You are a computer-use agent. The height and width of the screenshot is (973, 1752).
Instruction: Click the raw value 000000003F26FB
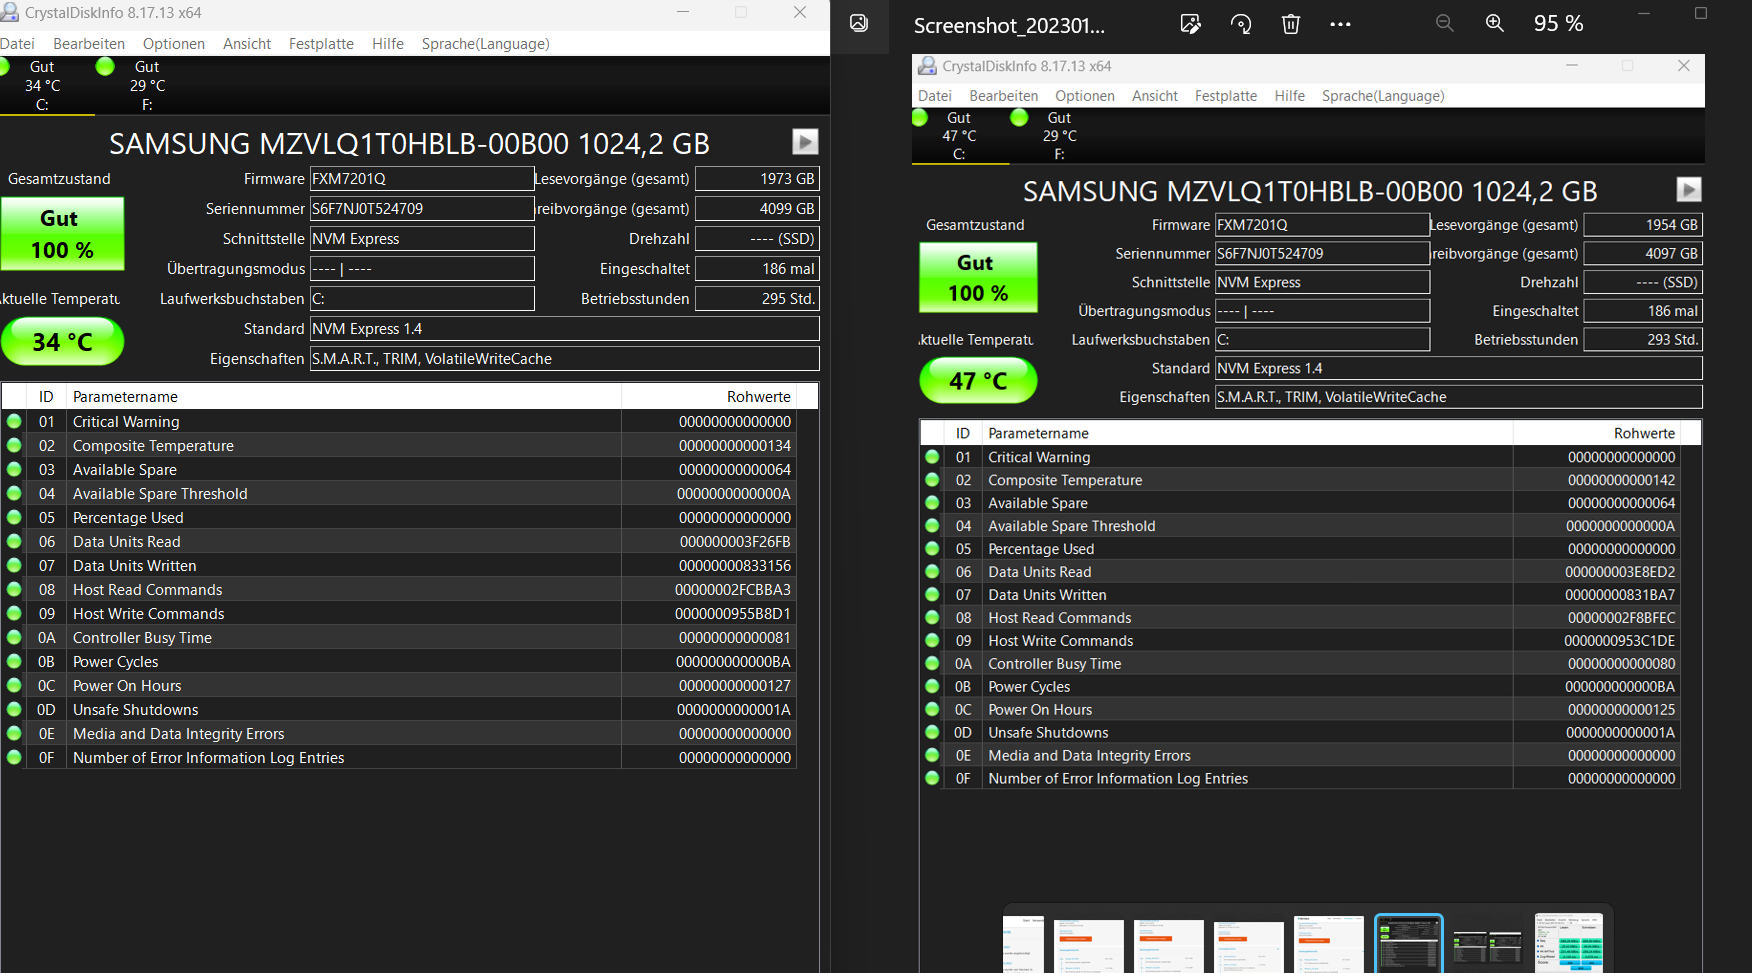point(735,542)
